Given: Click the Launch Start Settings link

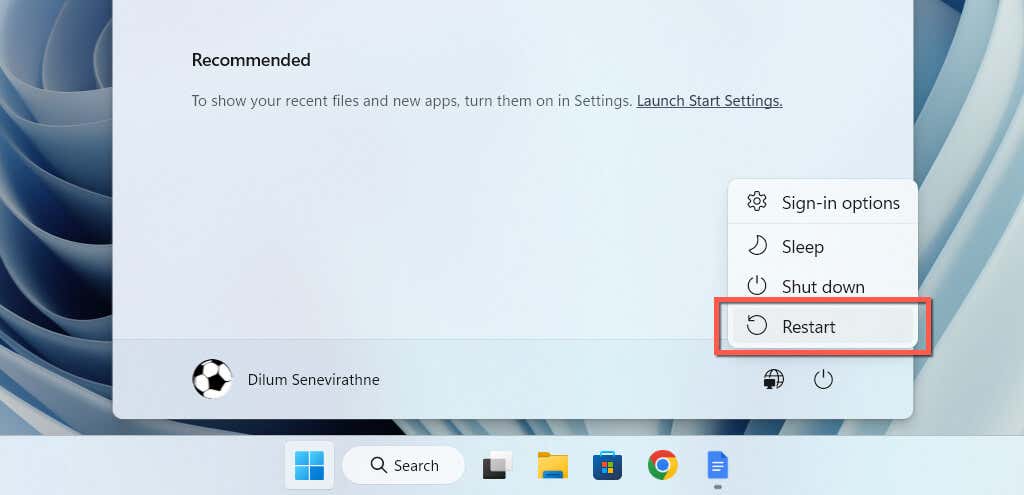Looking at the screenshot, I should point(709,101).
